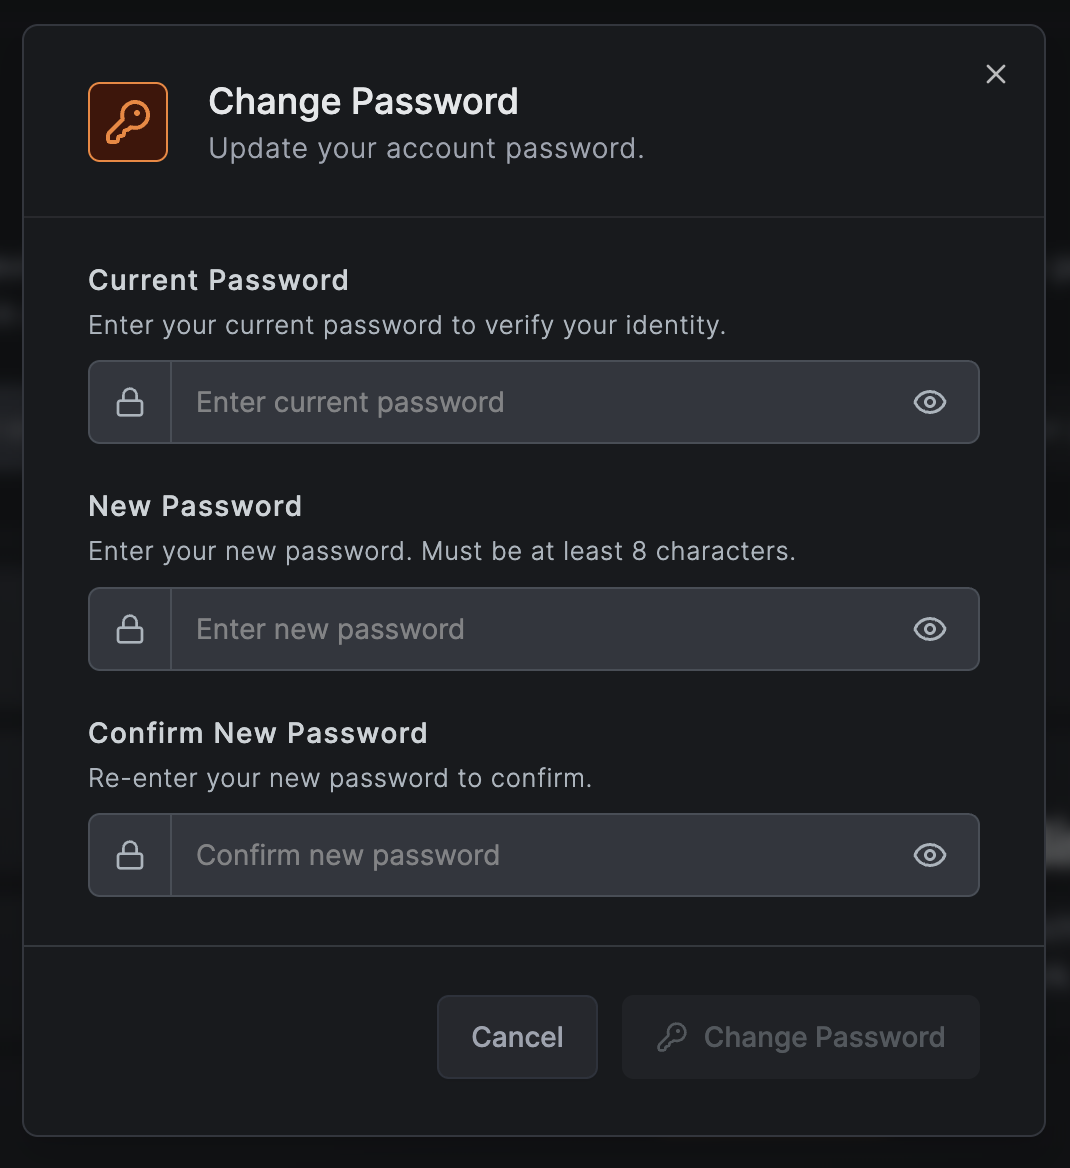Click the eight-character requirement helper text
Image resolution: width=1070 pixels, height=1168 pixels.
(442, 551)
